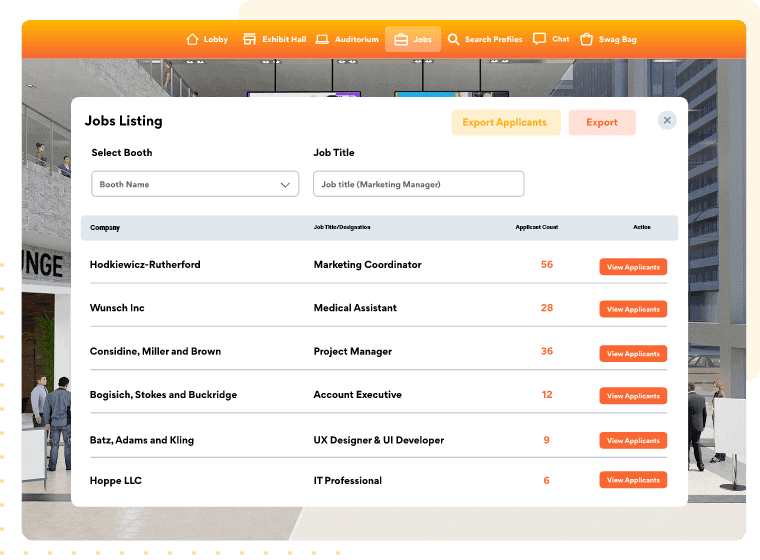The width and height of the screenshot is (760, 560).
Task: Select company Hoppe LLC
Action: [115, 480]
